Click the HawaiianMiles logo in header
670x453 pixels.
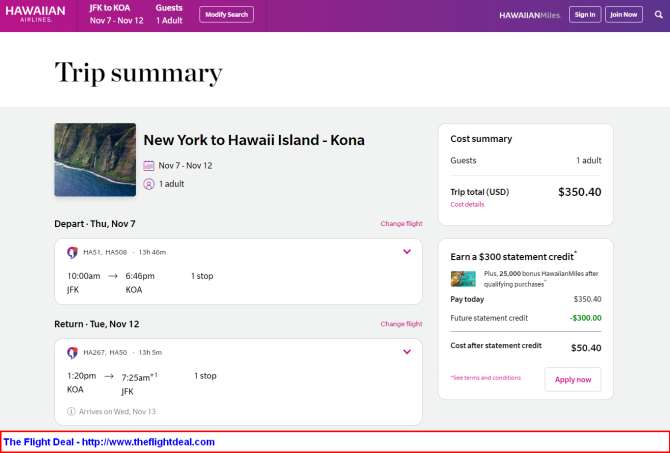[530, 15]
